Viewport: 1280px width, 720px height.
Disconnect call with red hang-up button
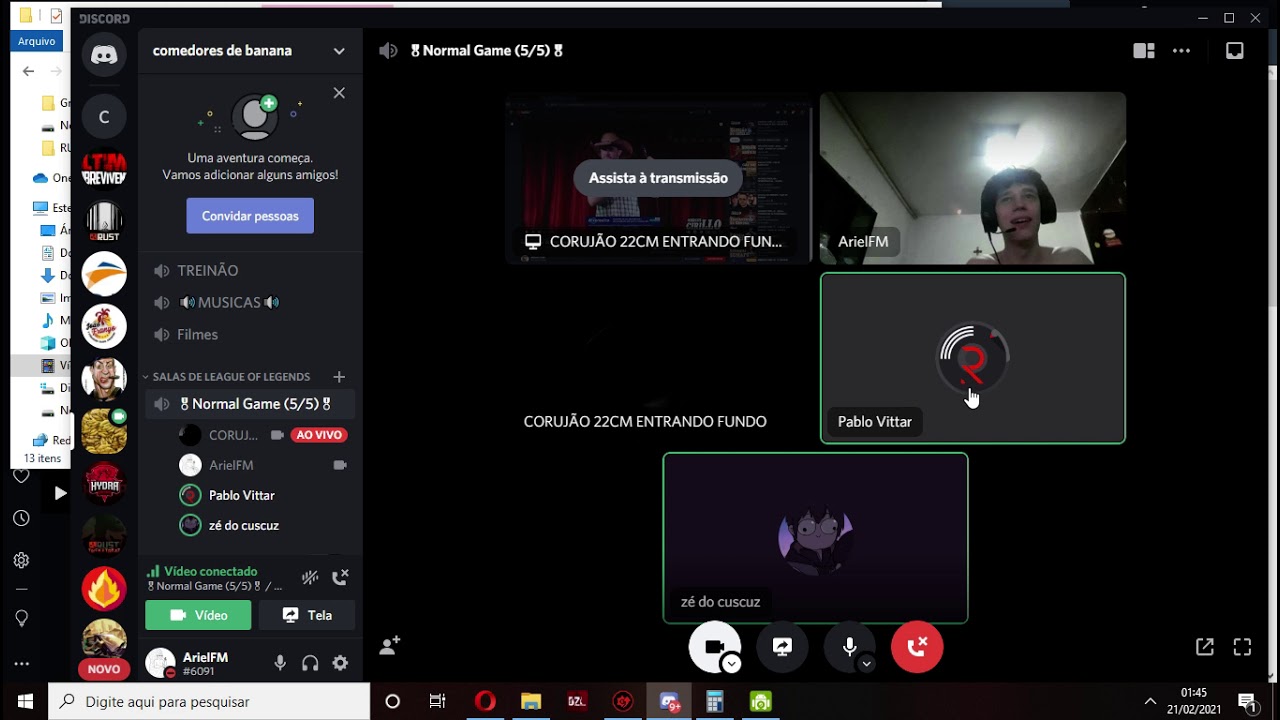click(x=917, y=647)
